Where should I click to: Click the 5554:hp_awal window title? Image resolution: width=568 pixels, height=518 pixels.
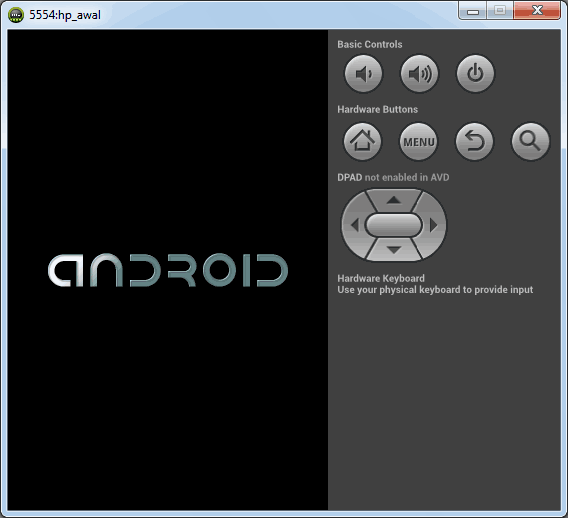65,15
